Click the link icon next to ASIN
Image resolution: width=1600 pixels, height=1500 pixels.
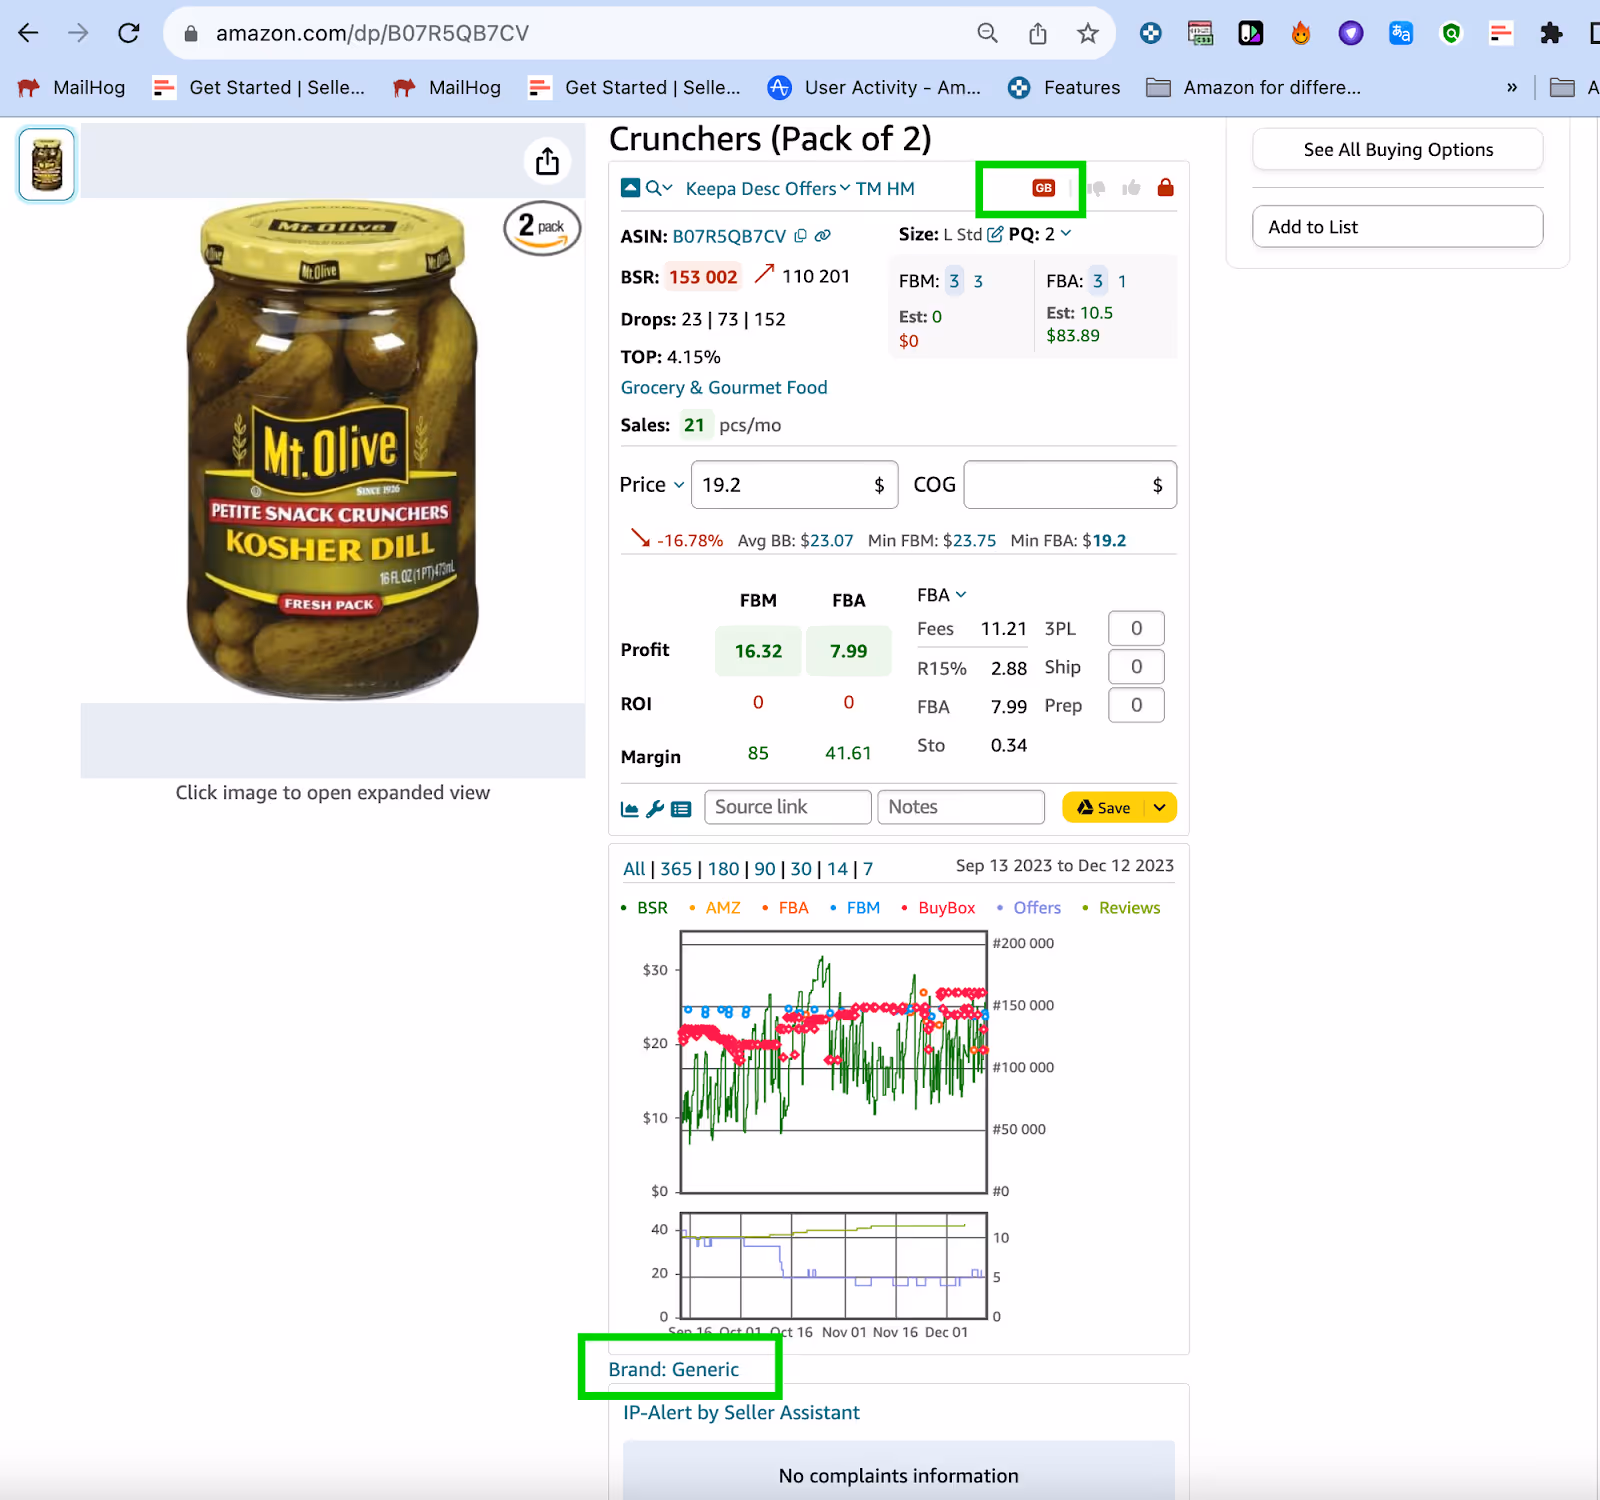[823, 236]
